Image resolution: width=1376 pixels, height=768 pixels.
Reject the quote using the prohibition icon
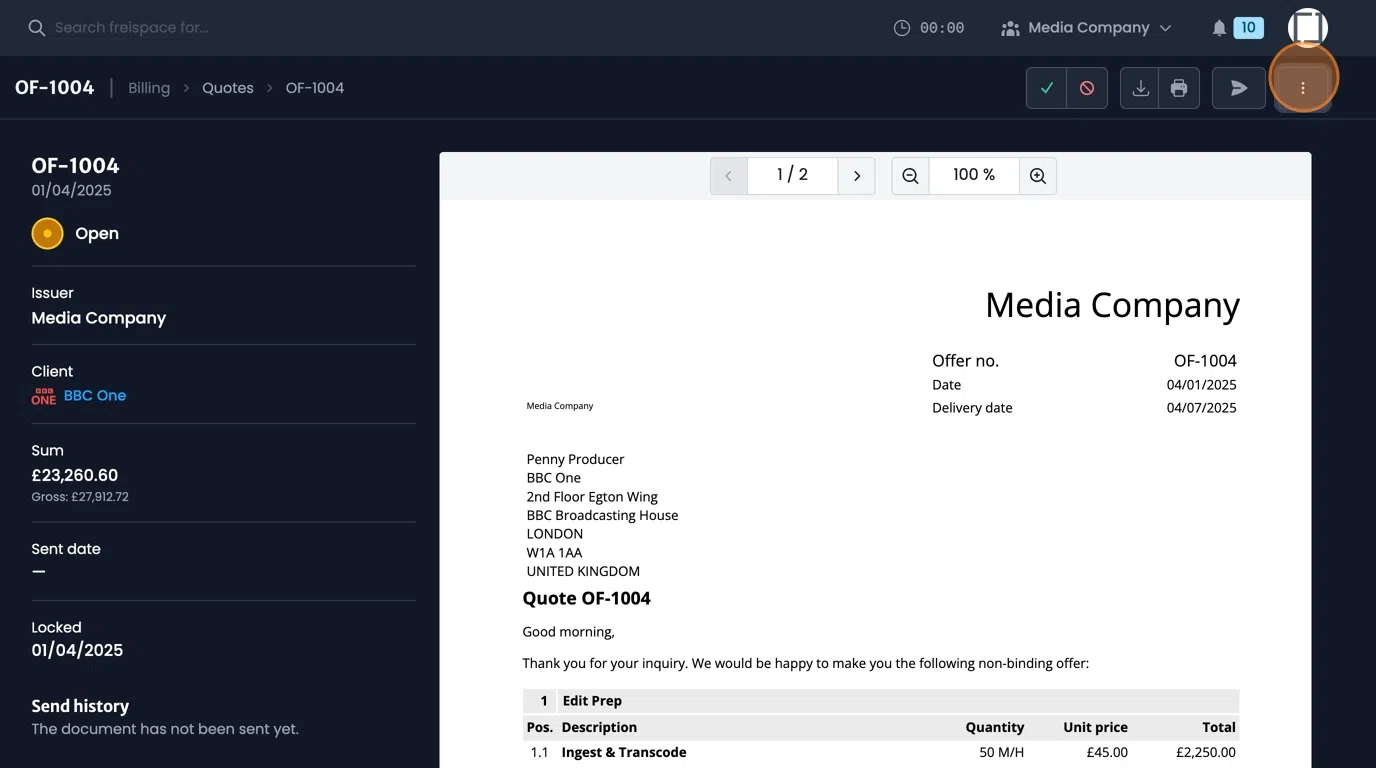point(1086,88)
